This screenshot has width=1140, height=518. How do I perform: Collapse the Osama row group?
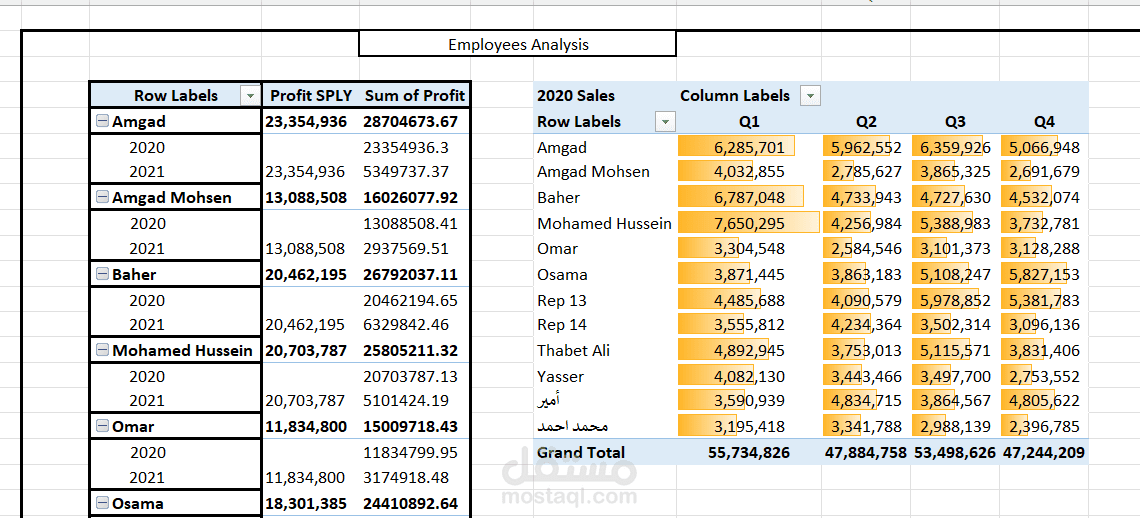click(x=102, y=503)
